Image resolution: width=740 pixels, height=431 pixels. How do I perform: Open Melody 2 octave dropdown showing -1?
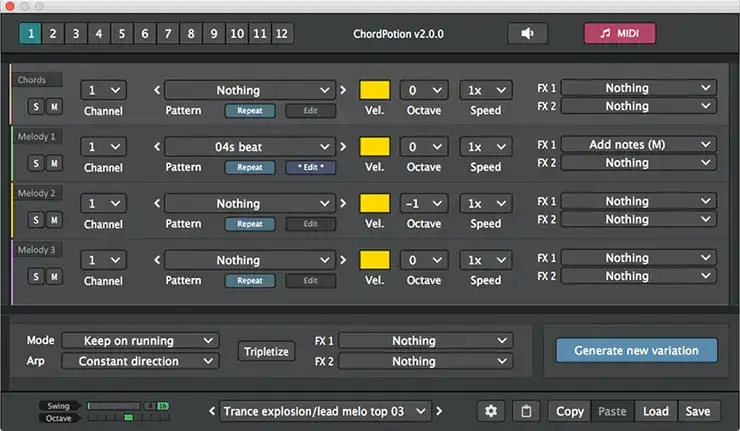pyautogui.click(x=423, y=203)
